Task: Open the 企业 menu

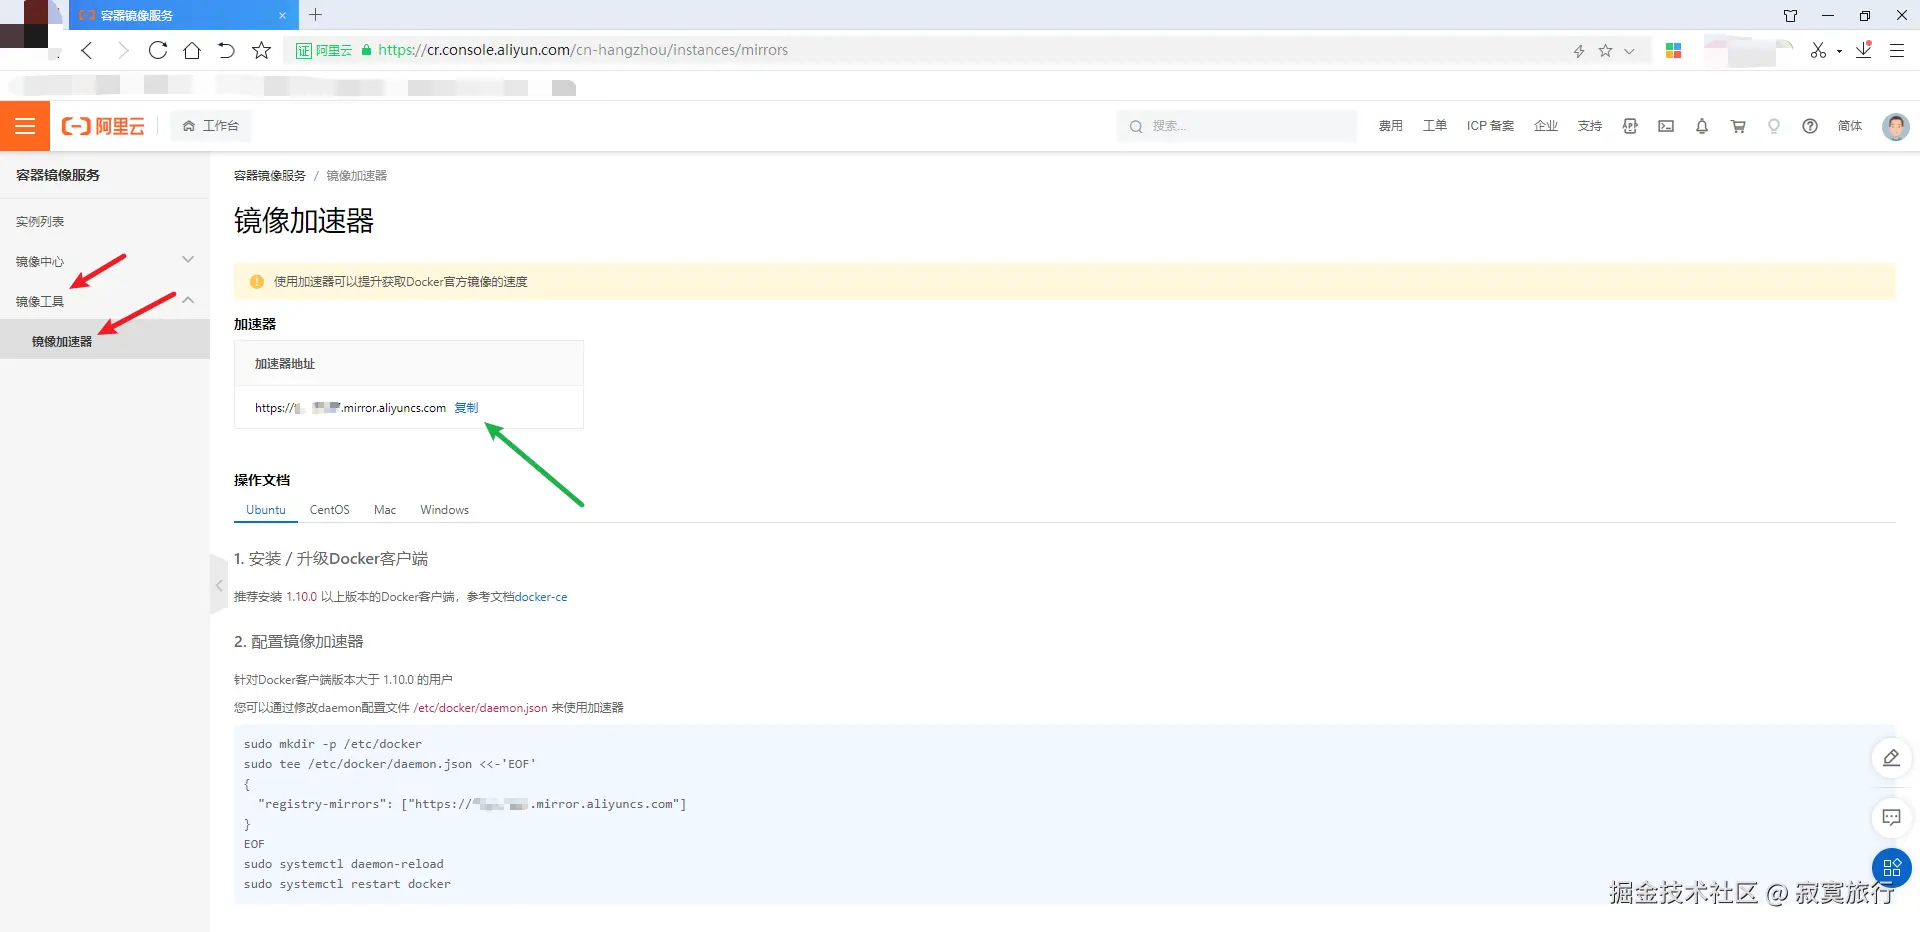Action: point(1546,126)
